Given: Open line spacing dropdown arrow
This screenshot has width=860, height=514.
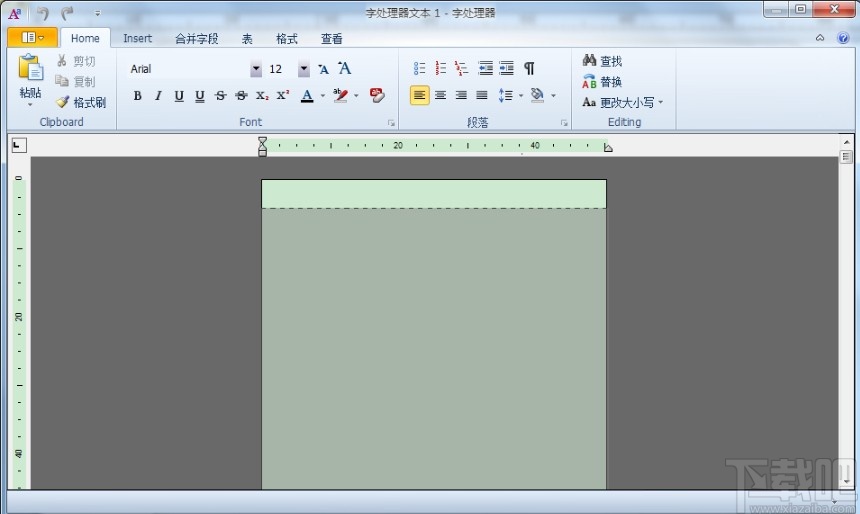Looking at the screenshot, I should click(x=521, y=96).
